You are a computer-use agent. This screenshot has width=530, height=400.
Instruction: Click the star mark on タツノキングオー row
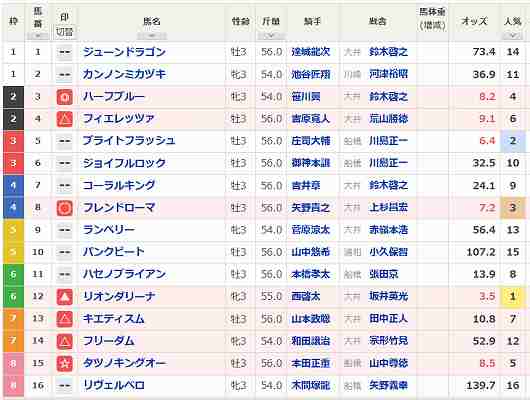coord(64,363)
